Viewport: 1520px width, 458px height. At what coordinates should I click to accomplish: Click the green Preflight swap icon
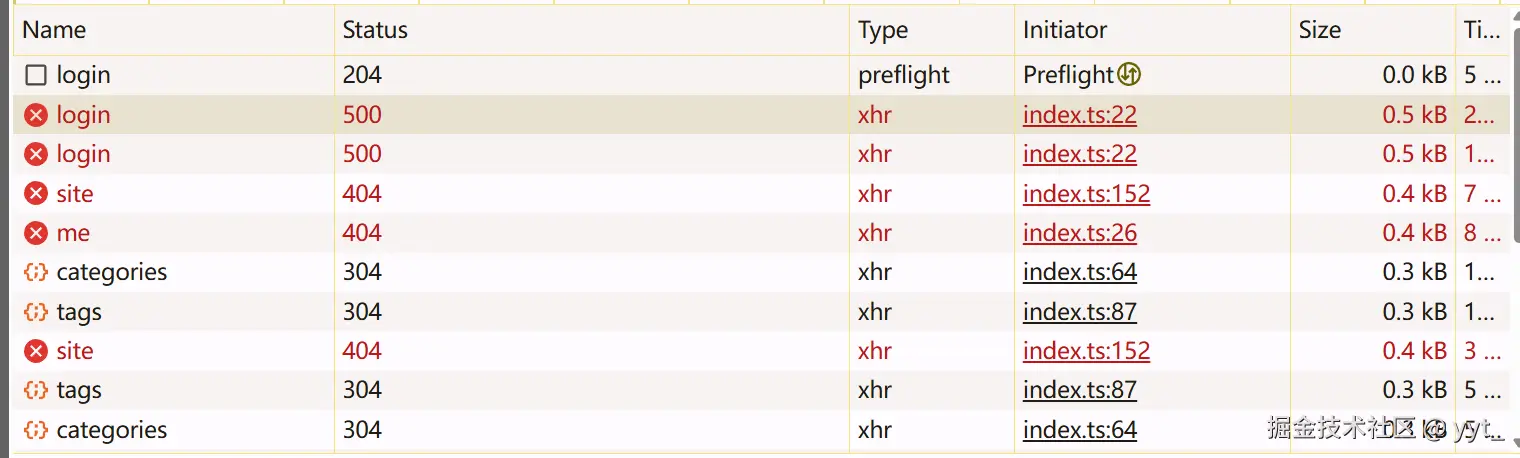tap(1129, 74)
